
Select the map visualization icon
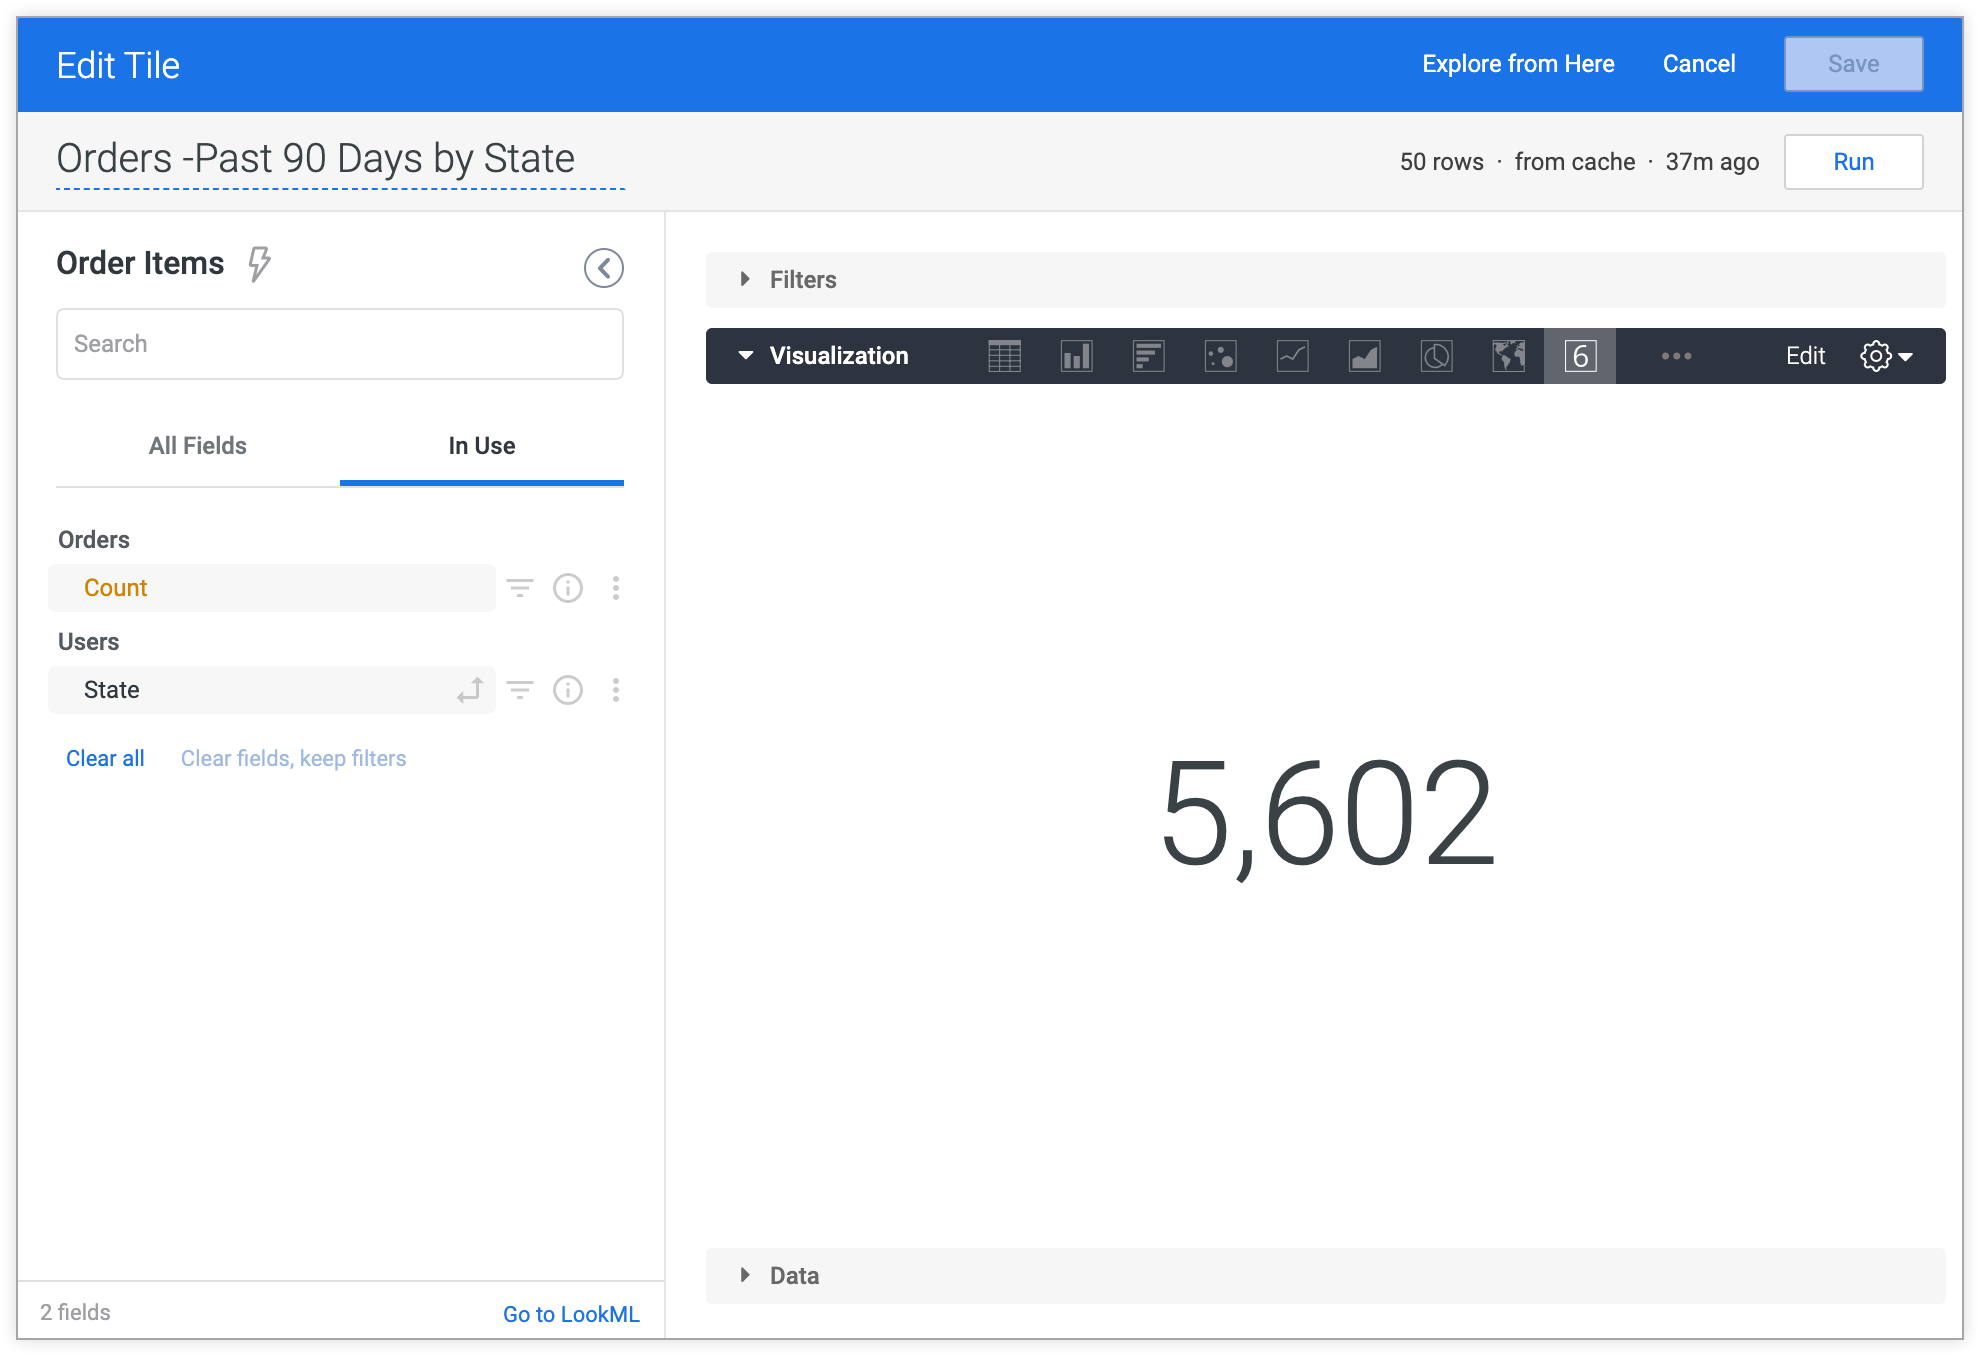point(1509,357)
